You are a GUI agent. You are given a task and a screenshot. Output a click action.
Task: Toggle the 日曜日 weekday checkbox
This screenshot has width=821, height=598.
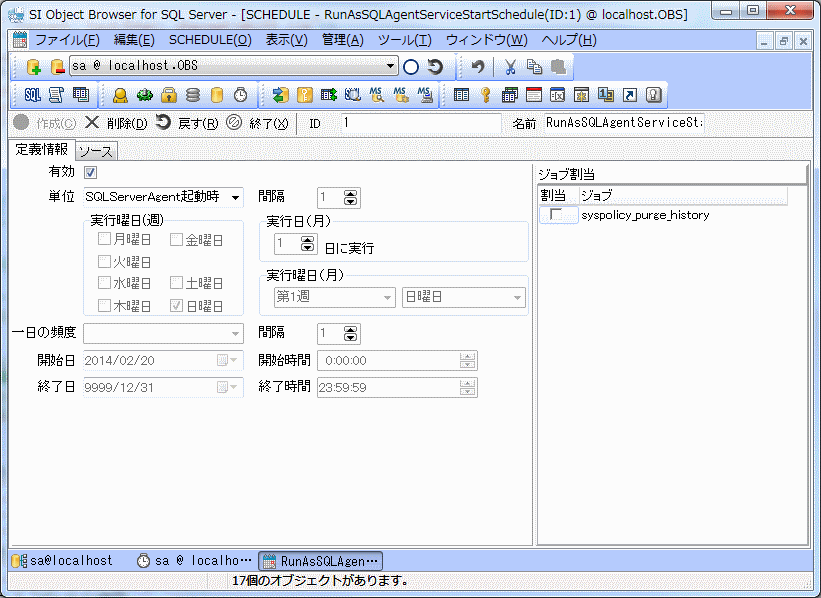click(176, 306)
